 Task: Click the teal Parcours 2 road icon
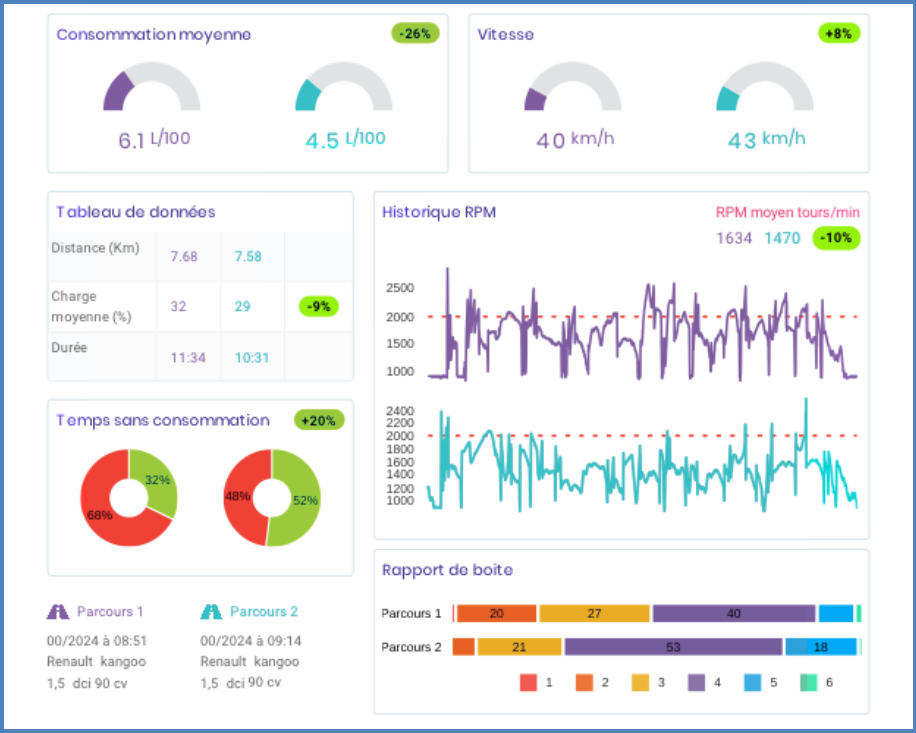click(x=211, y=612)
